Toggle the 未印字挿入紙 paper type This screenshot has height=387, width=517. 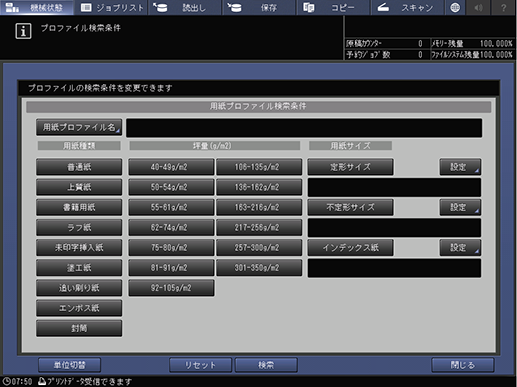pyautogui.click(x=79, y=248)
